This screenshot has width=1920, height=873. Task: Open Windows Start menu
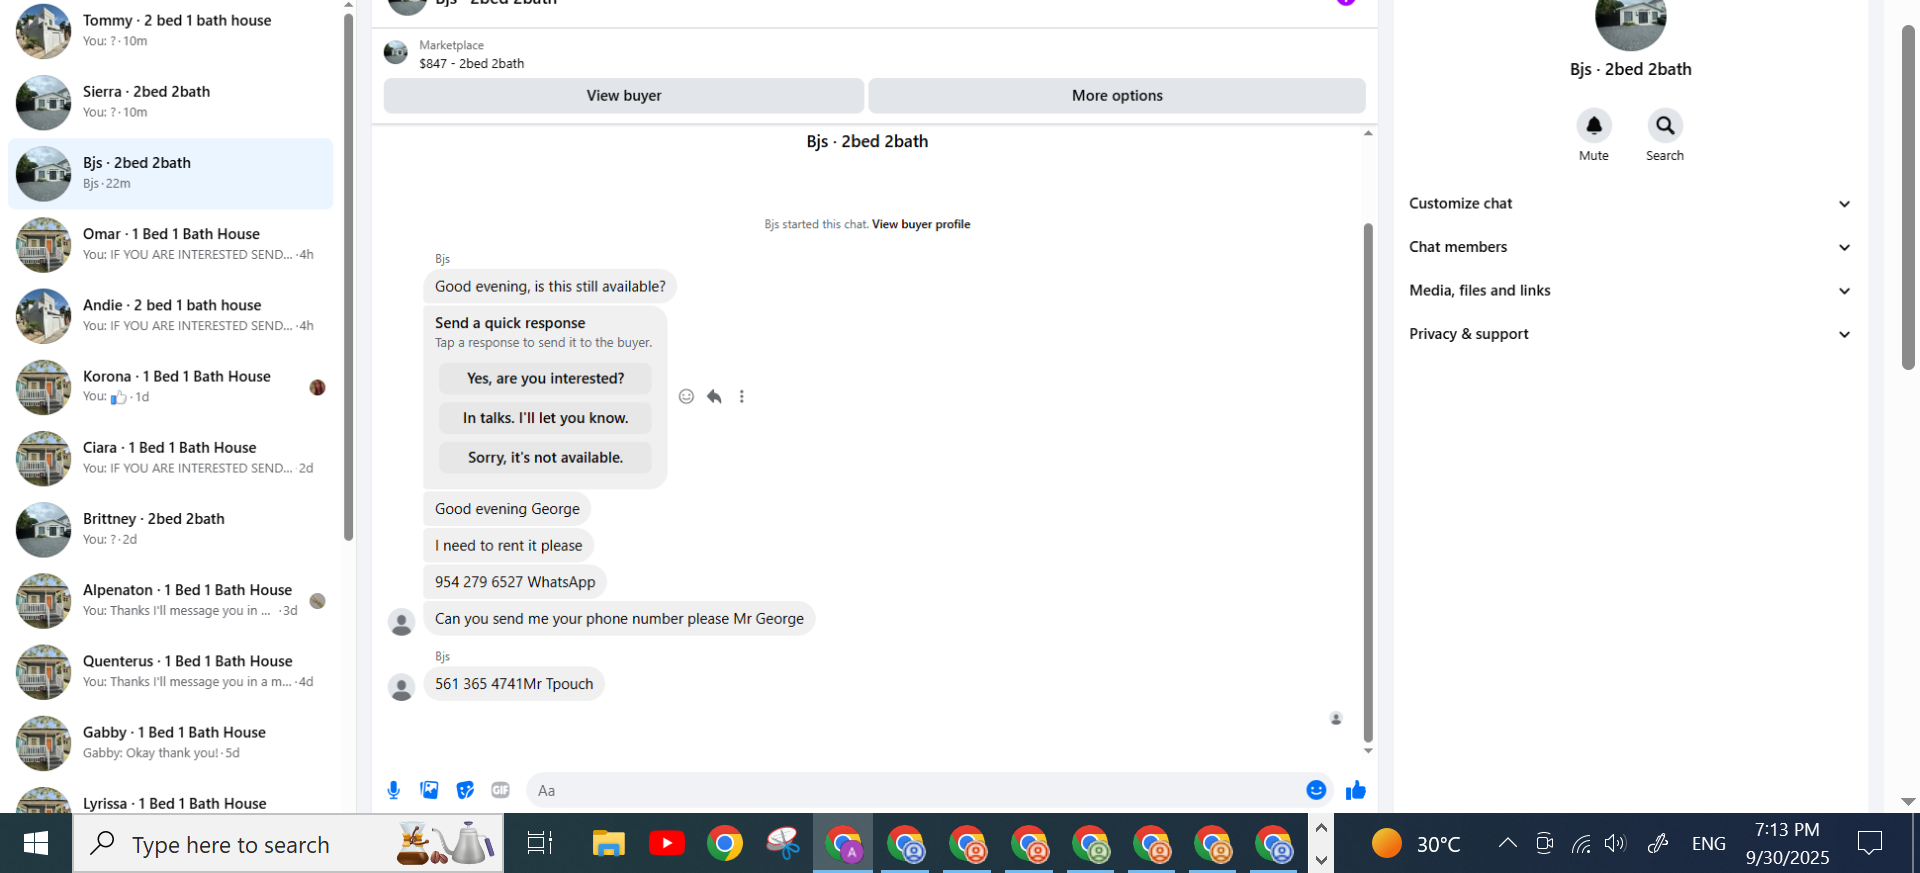(x=36, y=844)
